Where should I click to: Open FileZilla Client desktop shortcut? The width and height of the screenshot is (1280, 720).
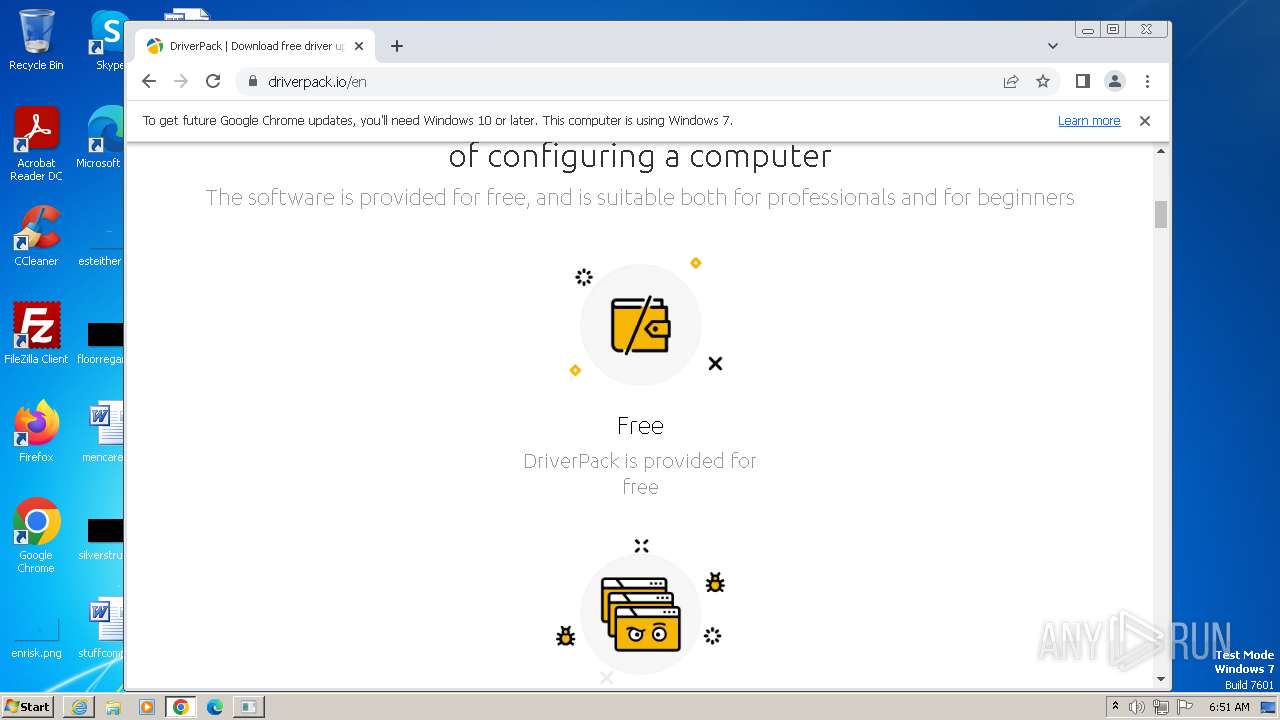pos(36,333)
